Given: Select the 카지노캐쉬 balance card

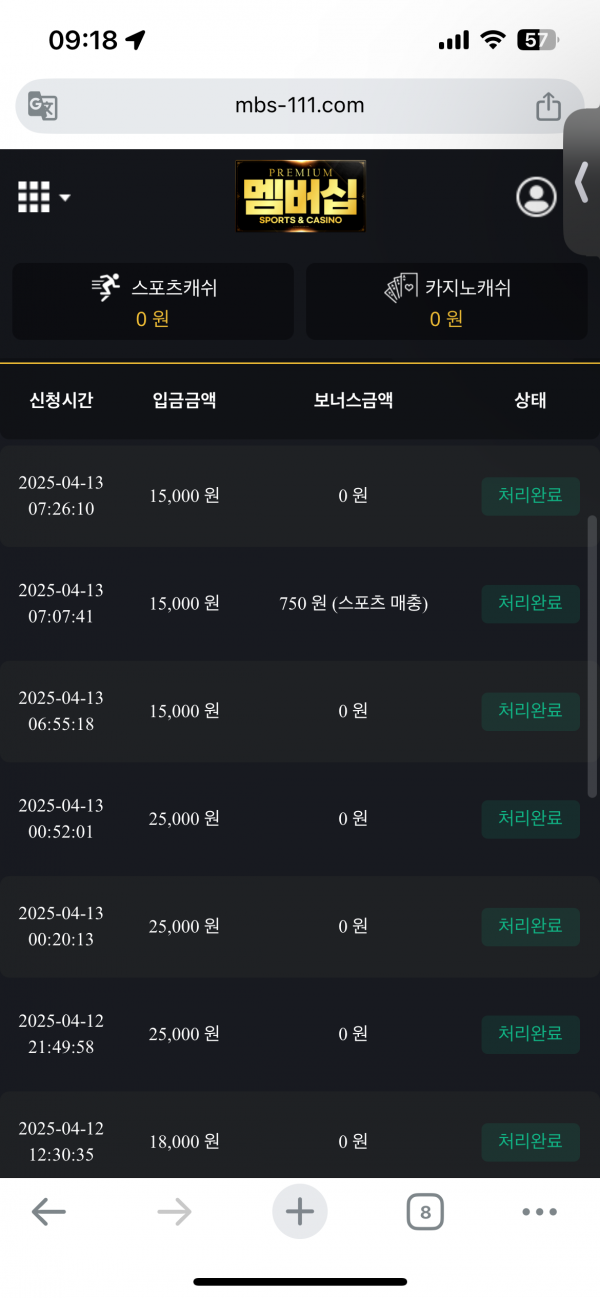Looking at the screenshot, I should tap(447, 302).
